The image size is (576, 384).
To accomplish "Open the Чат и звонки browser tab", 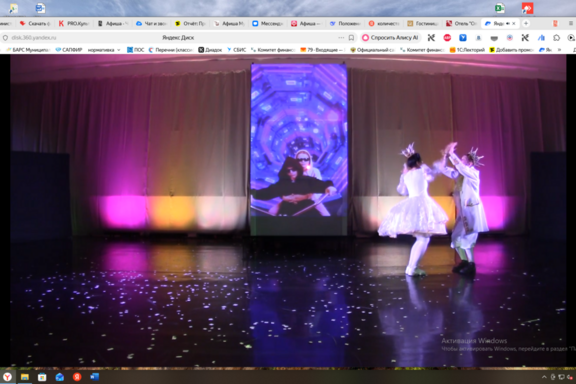I will pyautogui.click(x=151, y=24).
